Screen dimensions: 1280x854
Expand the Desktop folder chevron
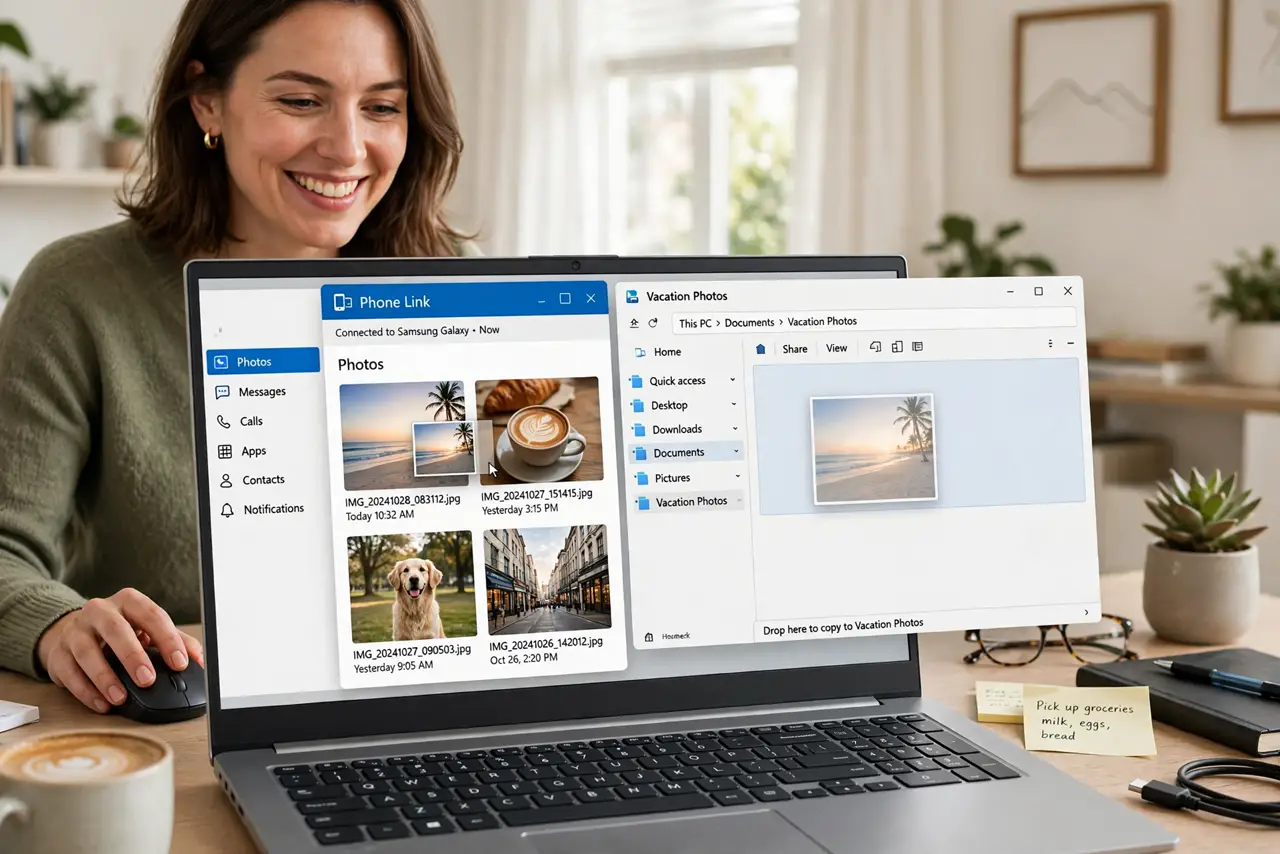click(734, 404)
